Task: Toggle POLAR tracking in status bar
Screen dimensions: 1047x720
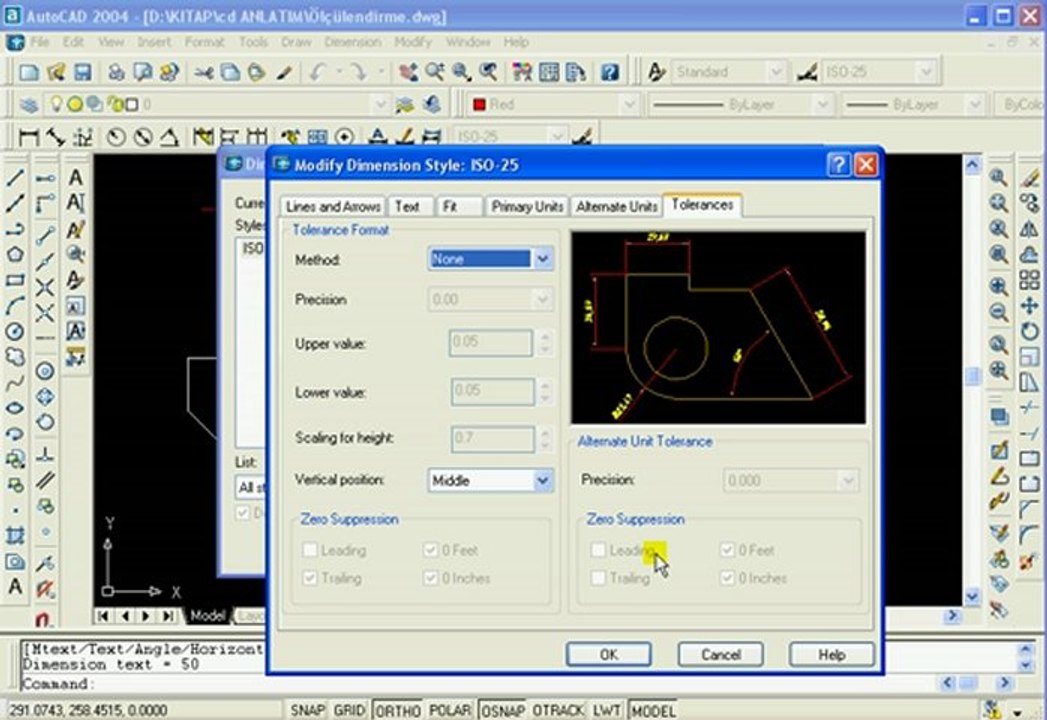Action: 450,710
